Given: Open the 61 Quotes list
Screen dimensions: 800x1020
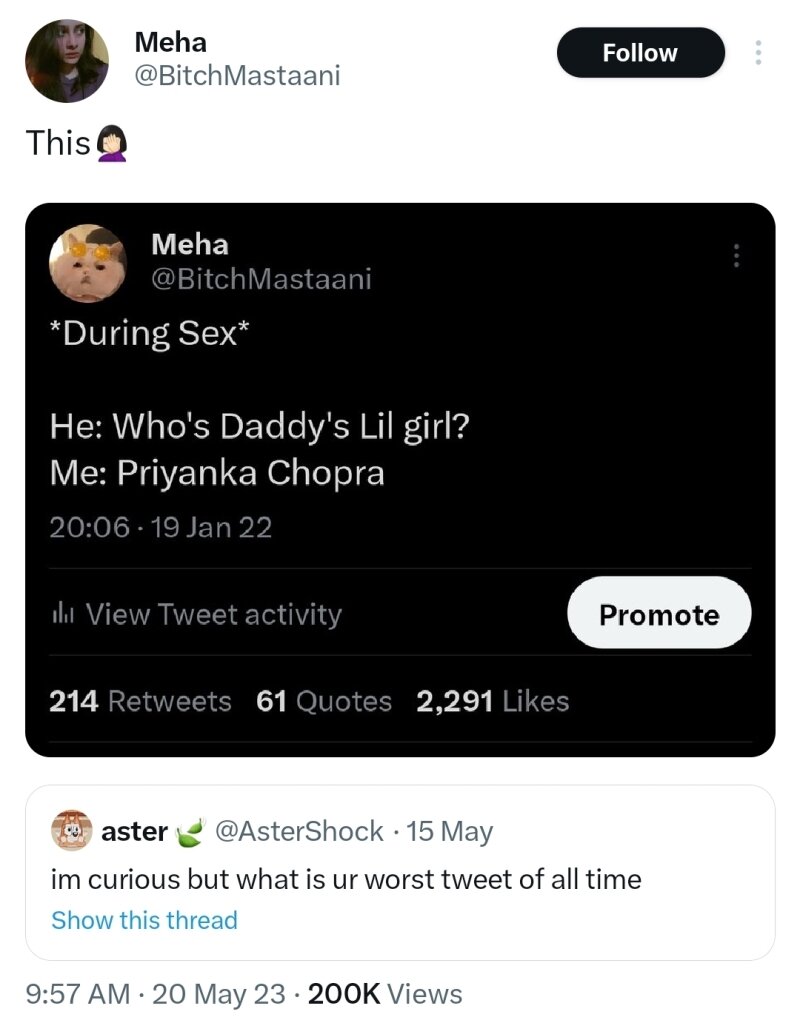Looking at the screenshot, I should [323, 701].
